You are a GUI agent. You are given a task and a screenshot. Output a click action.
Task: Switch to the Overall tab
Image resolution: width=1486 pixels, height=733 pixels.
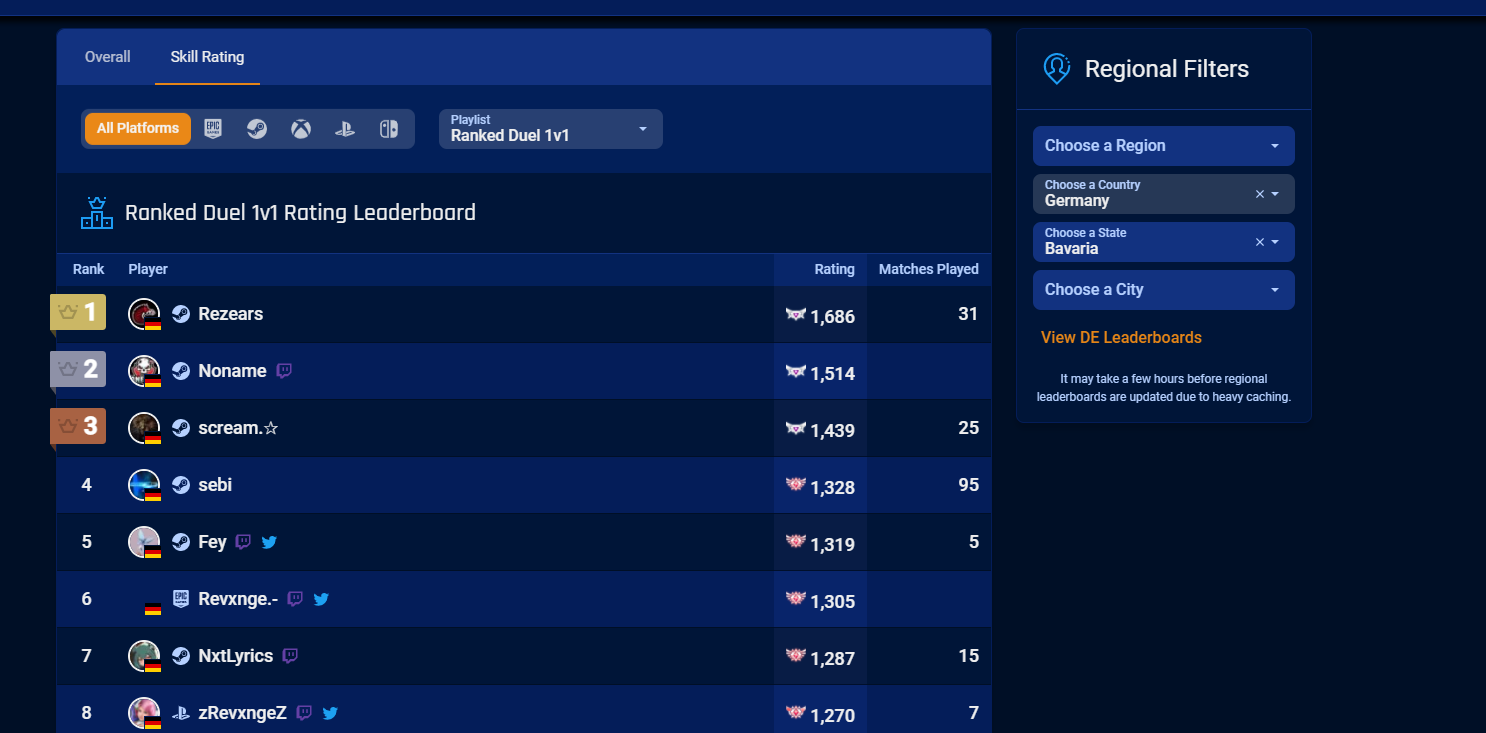point(108,57)
